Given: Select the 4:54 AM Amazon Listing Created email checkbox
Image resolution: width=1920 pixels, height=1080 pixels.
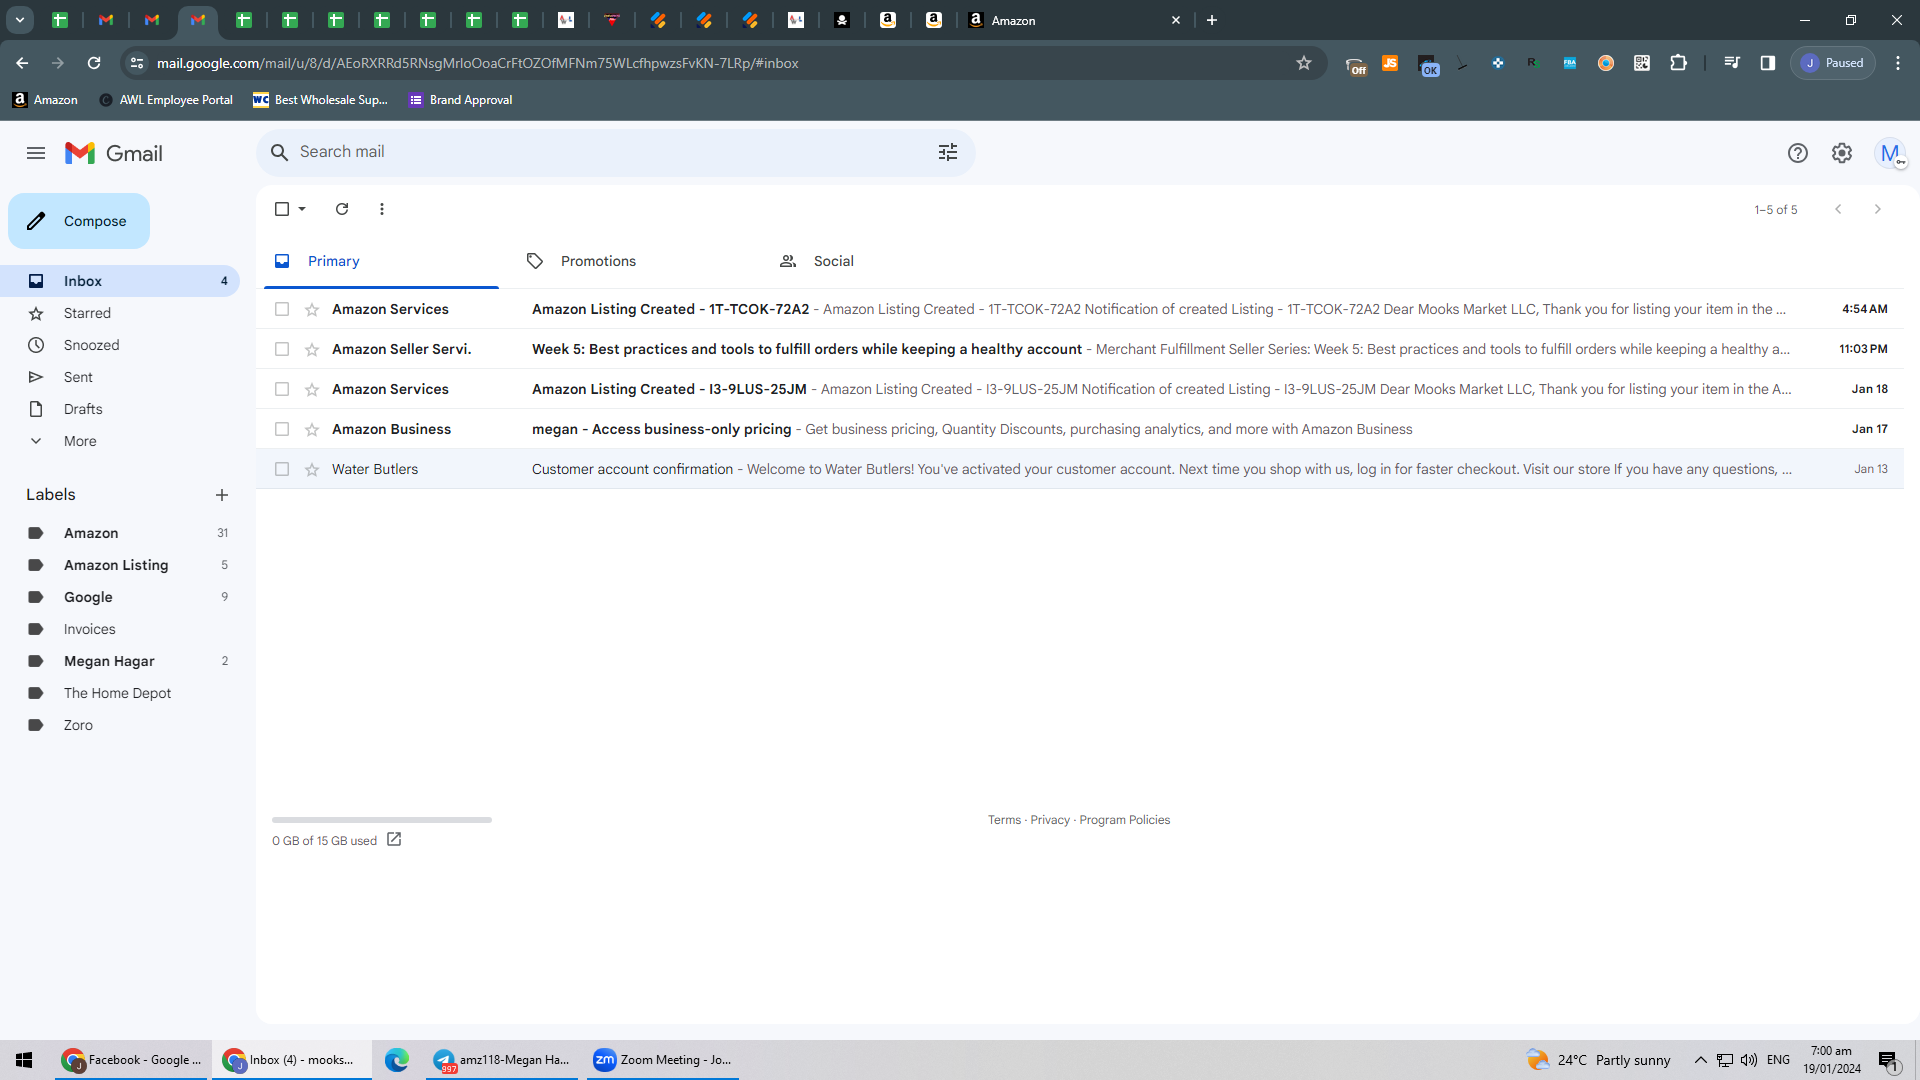Looking at the screenshot, I should tap(282, 310).
